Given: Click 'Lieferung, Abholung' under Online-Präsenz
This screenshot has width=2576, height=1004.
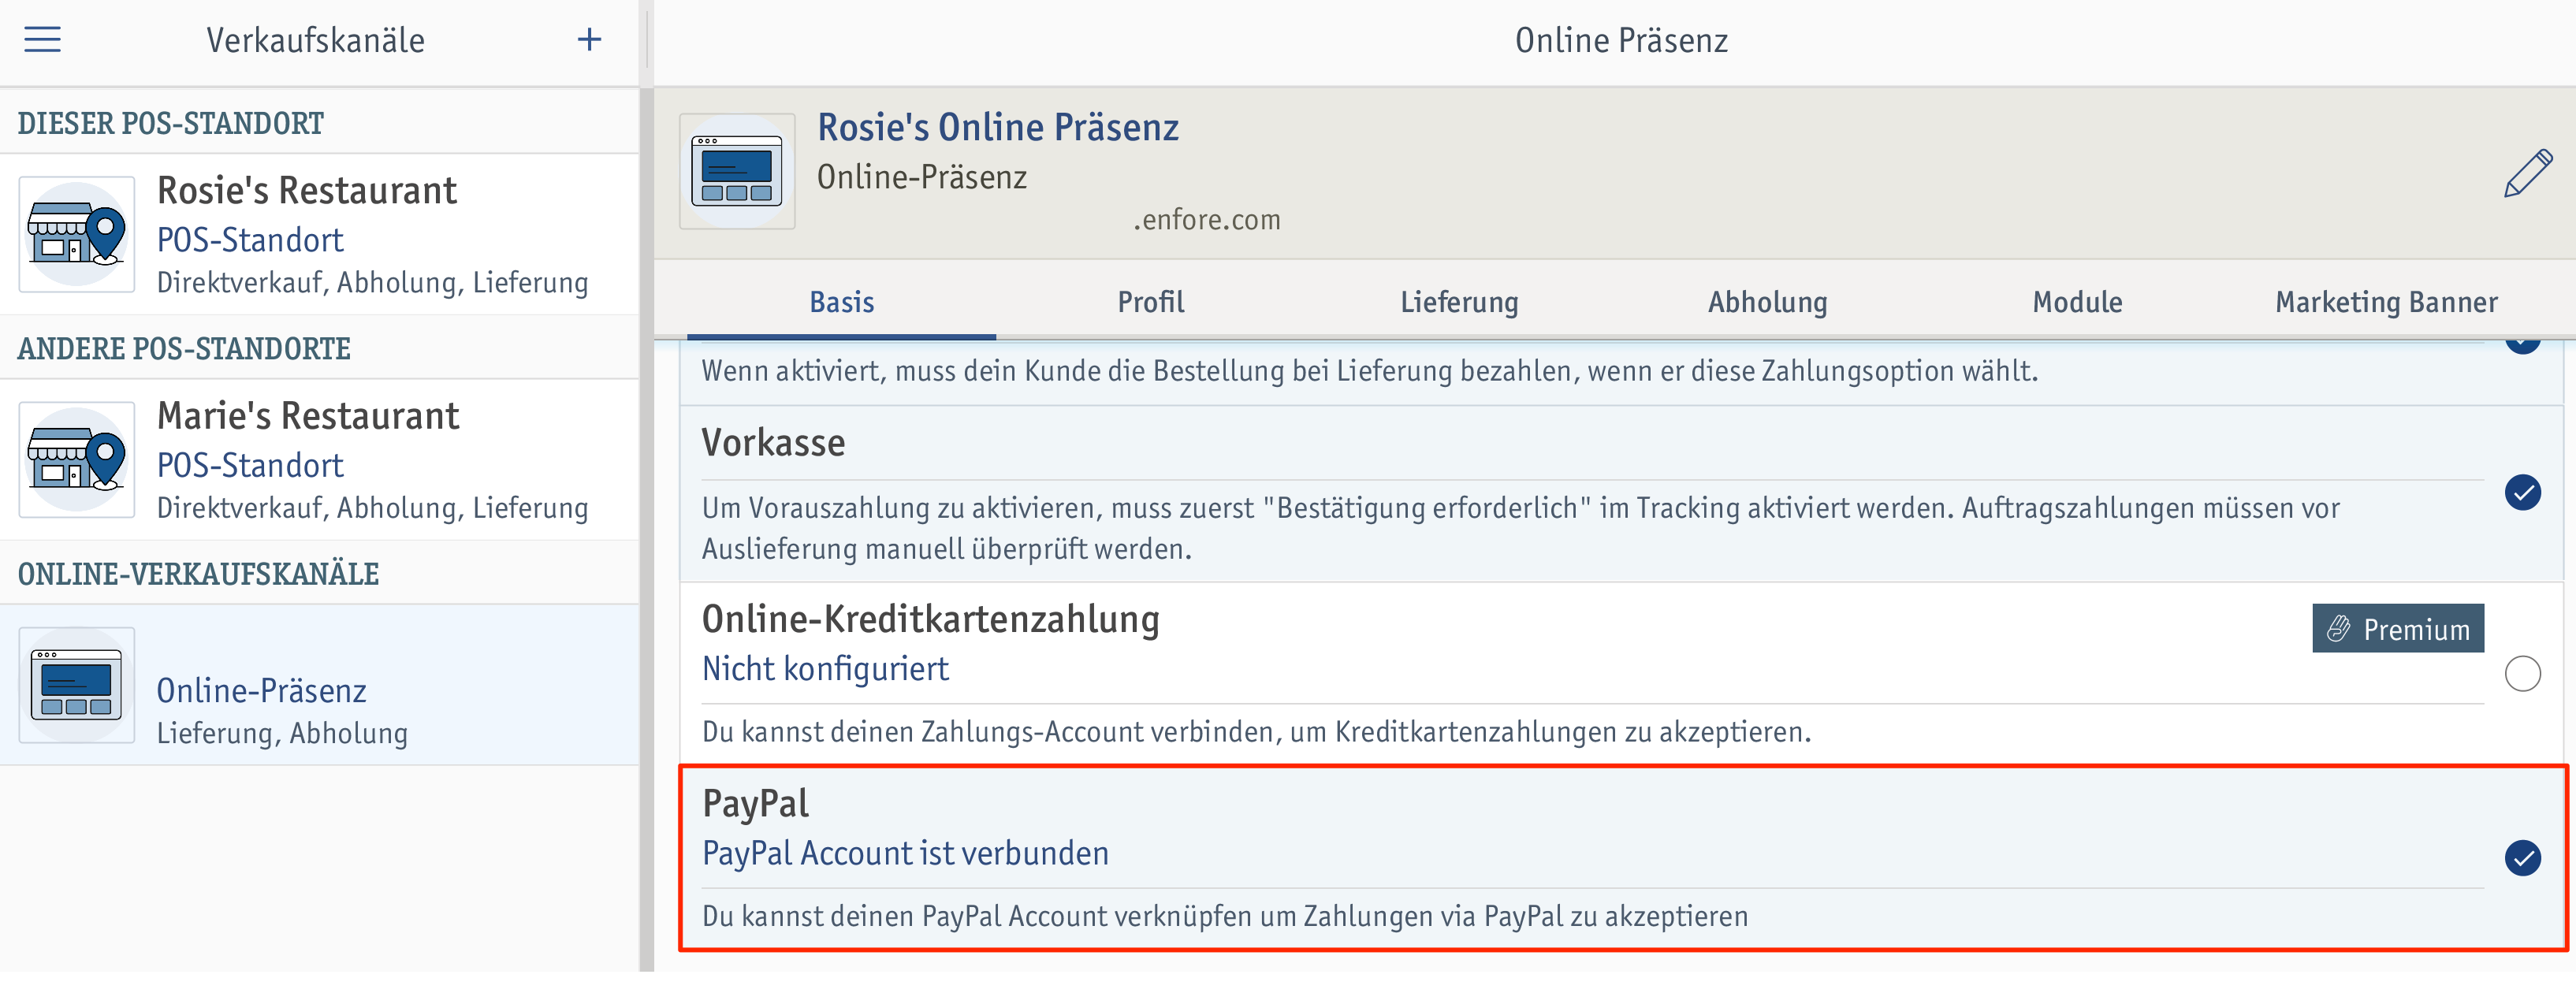Looking at the screenshot, I should (x=282, y=733).
